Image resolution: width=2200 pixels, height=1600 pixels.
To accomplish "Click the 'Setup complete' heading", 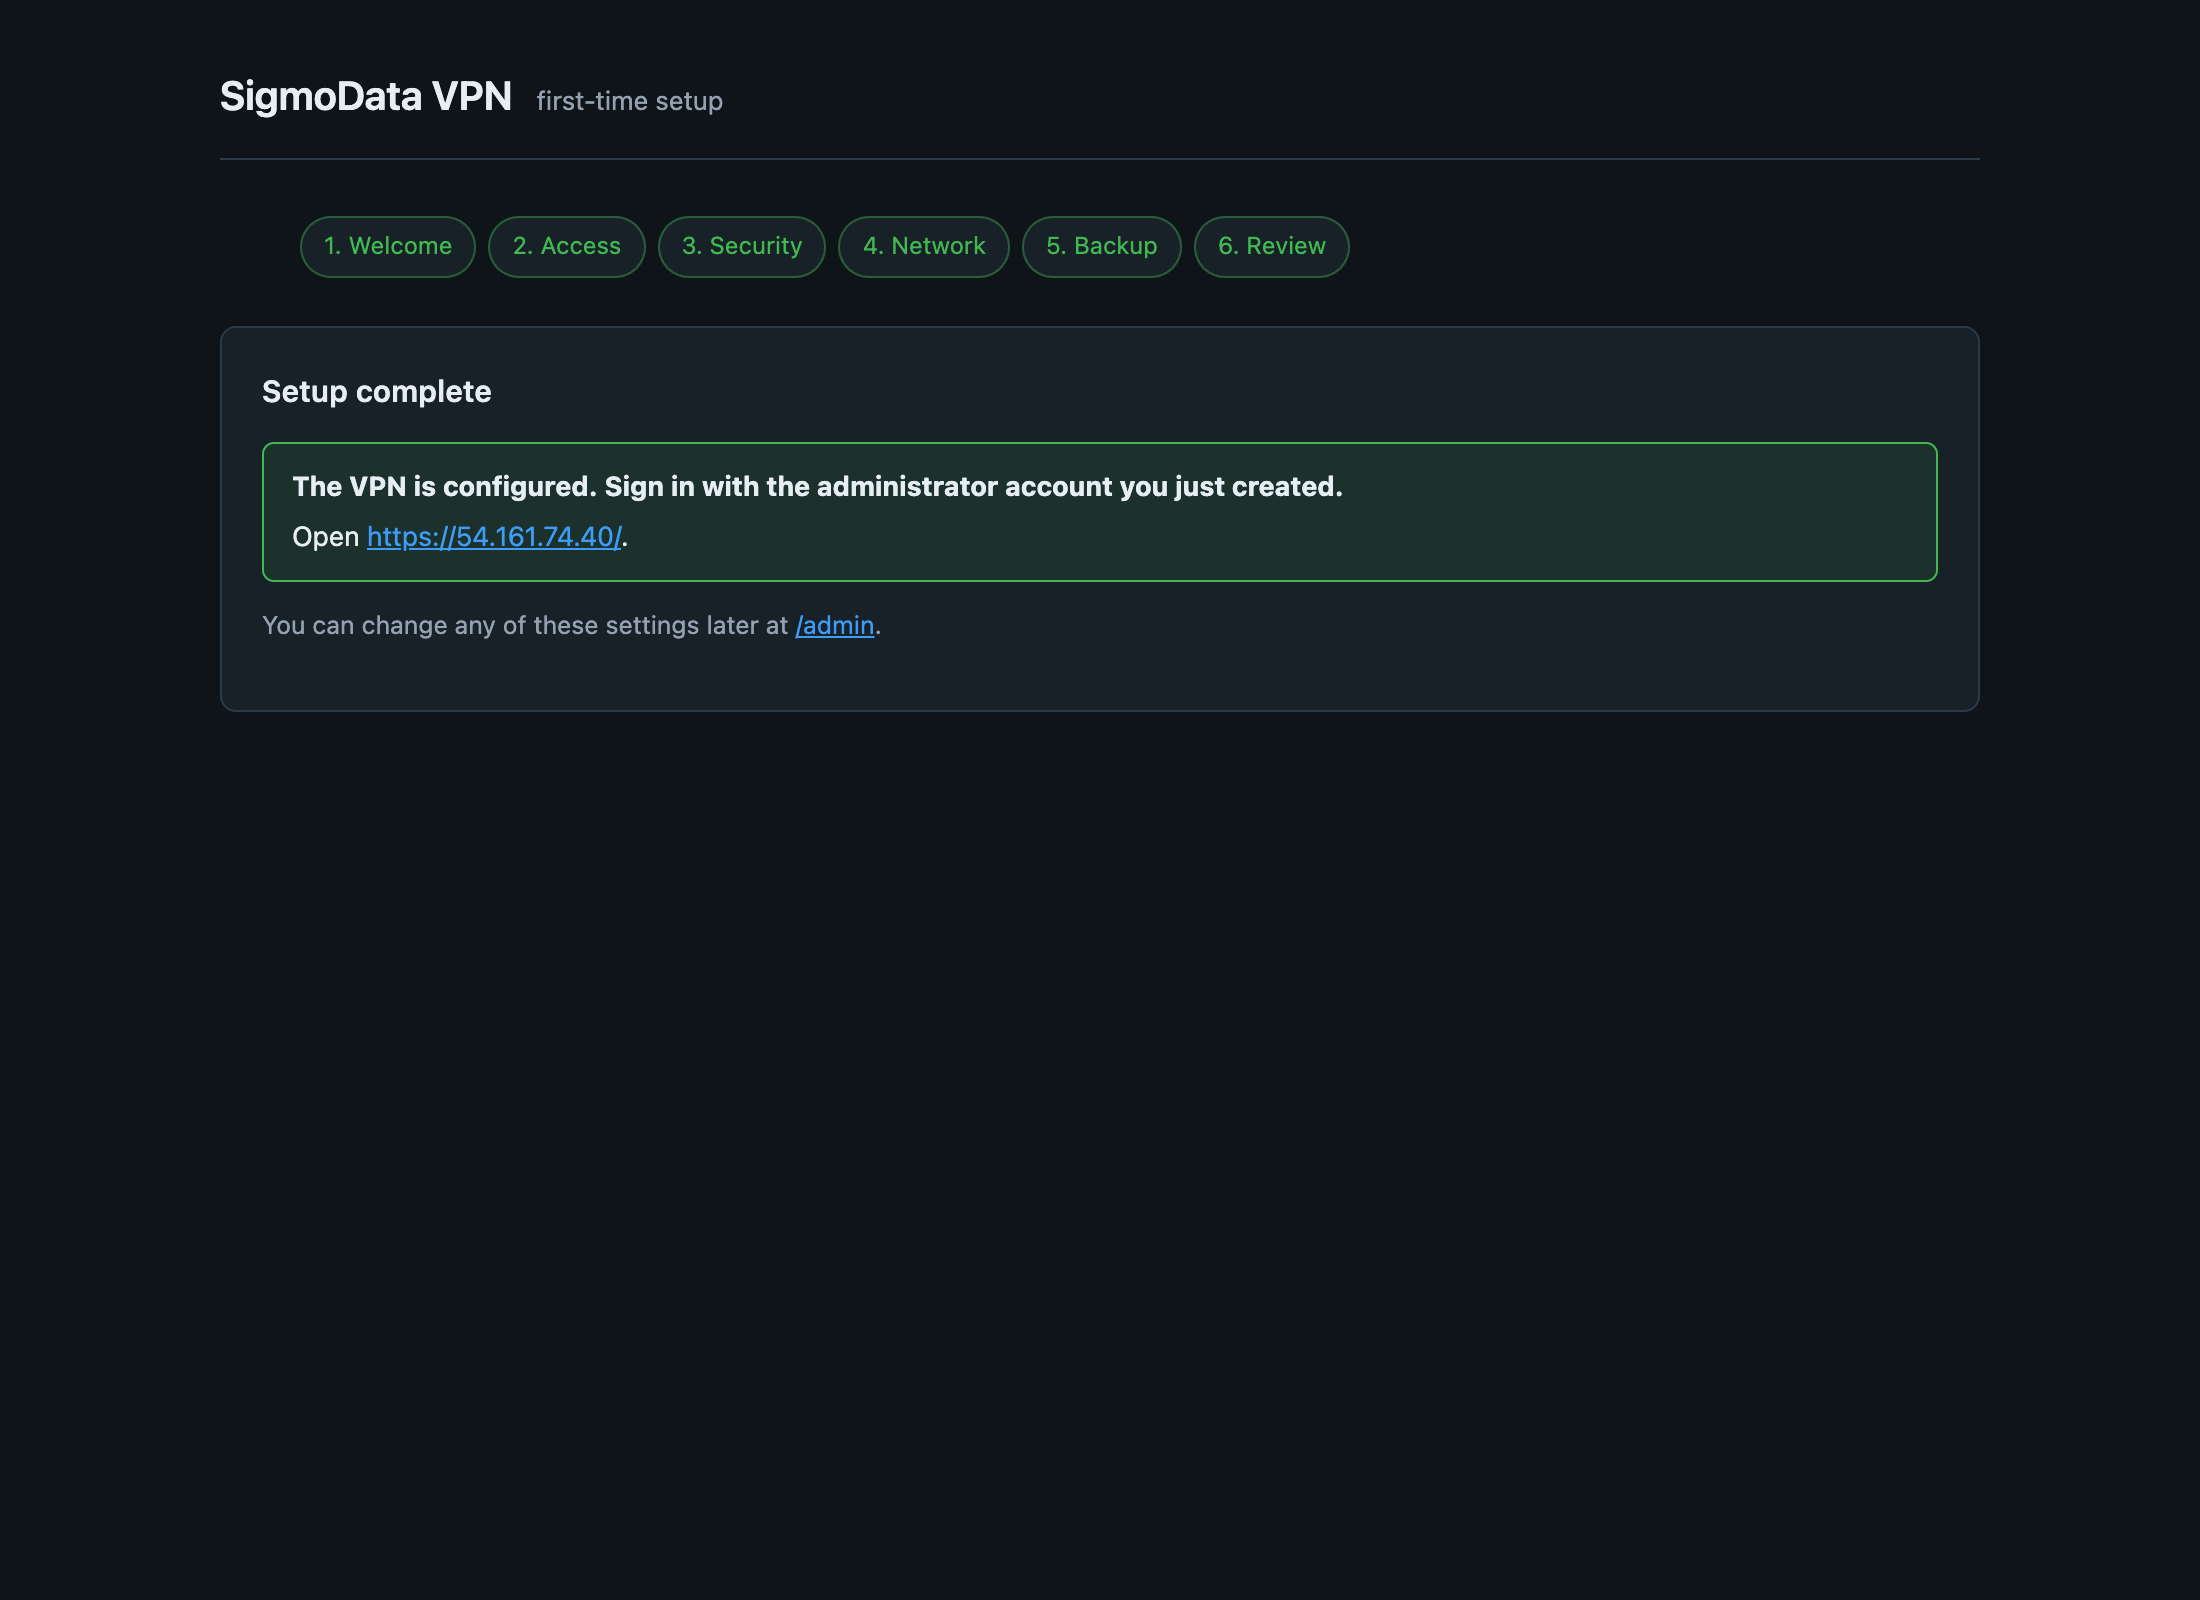I will (x=377, y=392).
